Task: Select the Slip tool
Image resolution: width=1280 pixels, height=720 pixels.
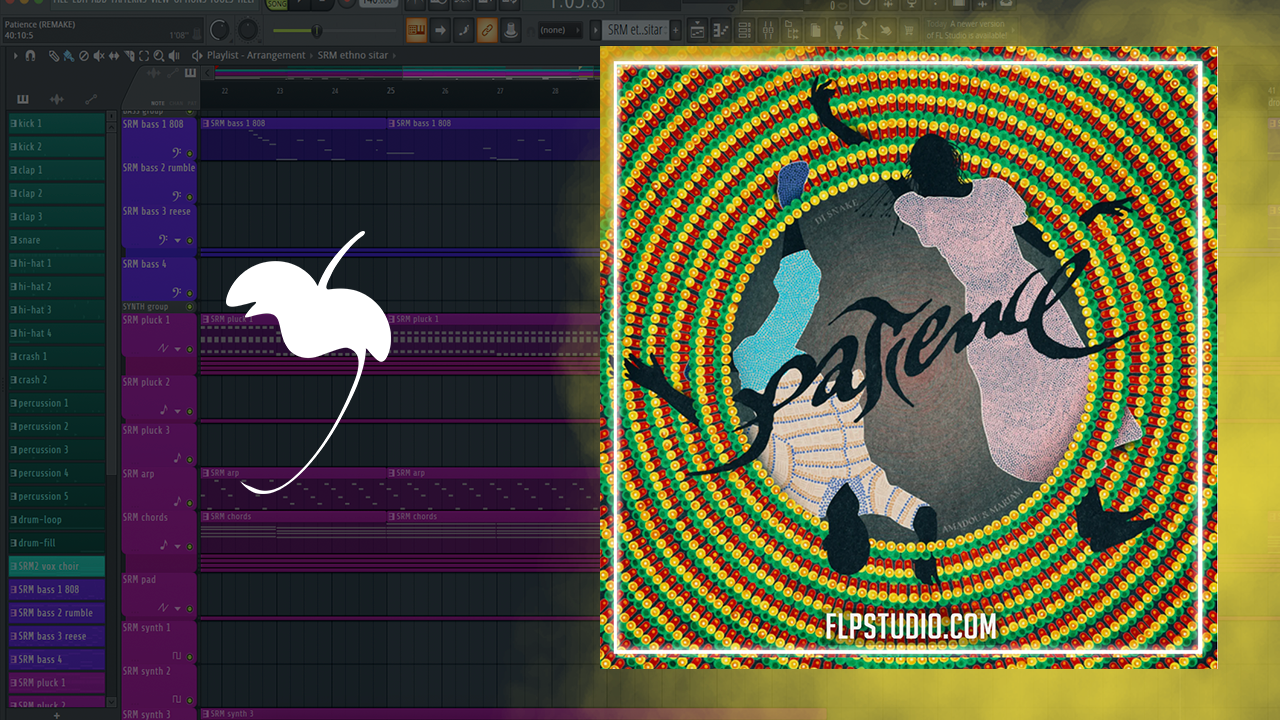Action: pyautogui.click(x=114, y=55)
